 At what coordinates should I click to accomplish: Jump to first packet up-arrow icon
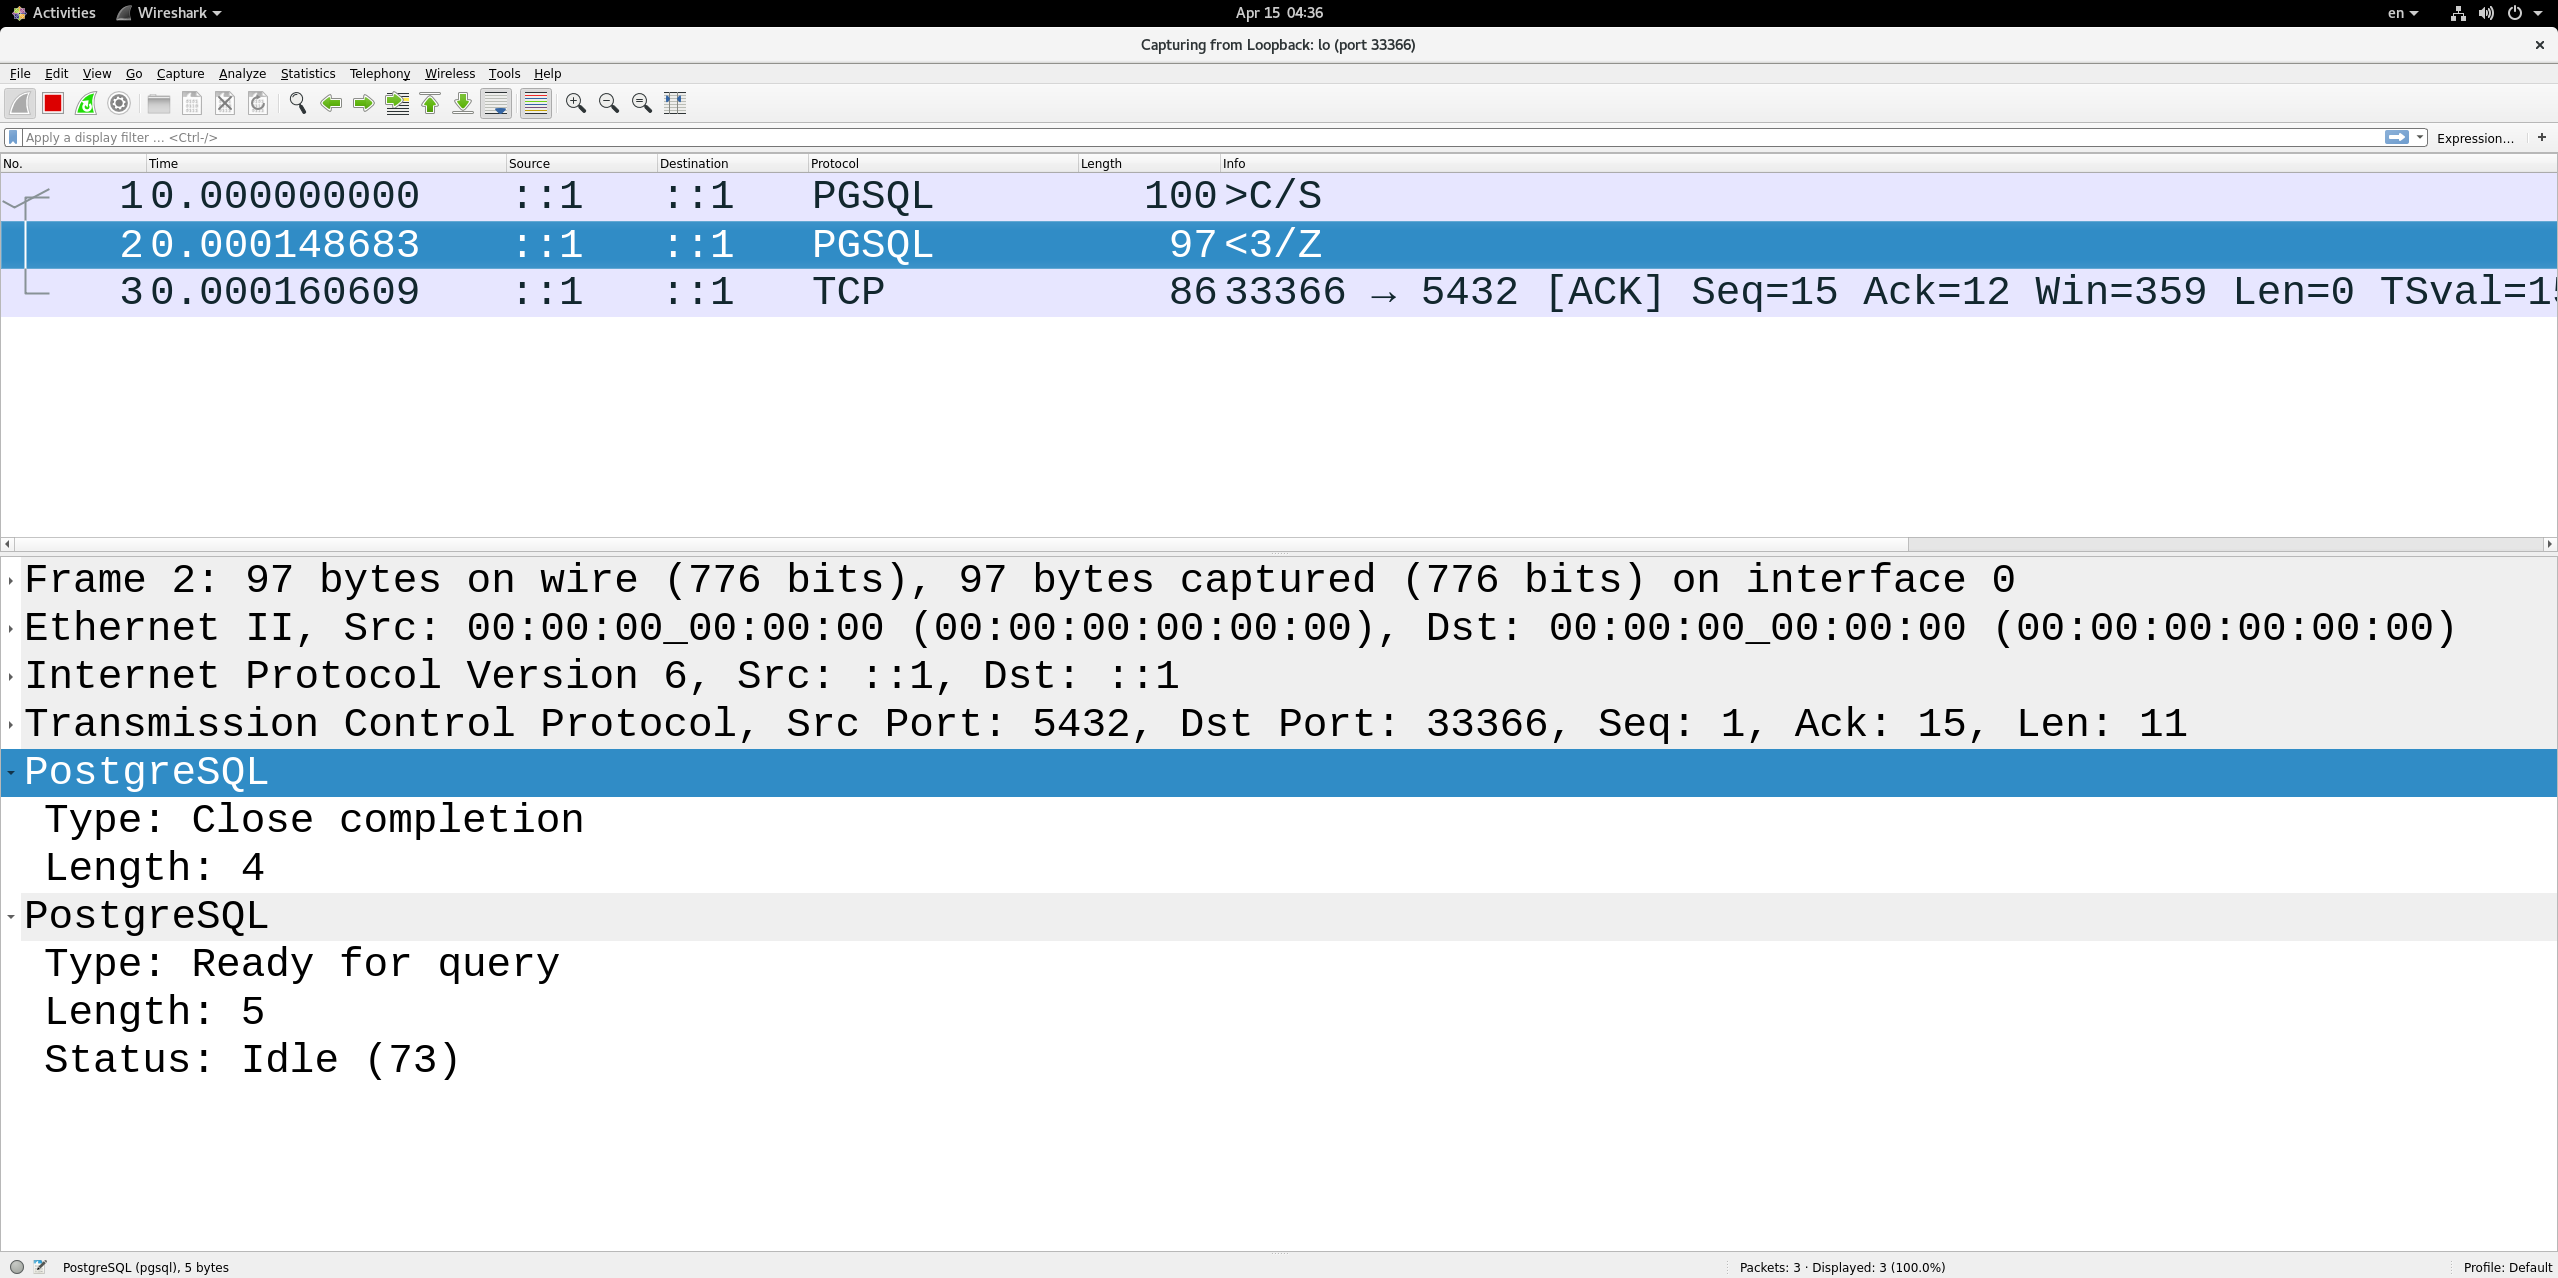[x=430, y=103]
